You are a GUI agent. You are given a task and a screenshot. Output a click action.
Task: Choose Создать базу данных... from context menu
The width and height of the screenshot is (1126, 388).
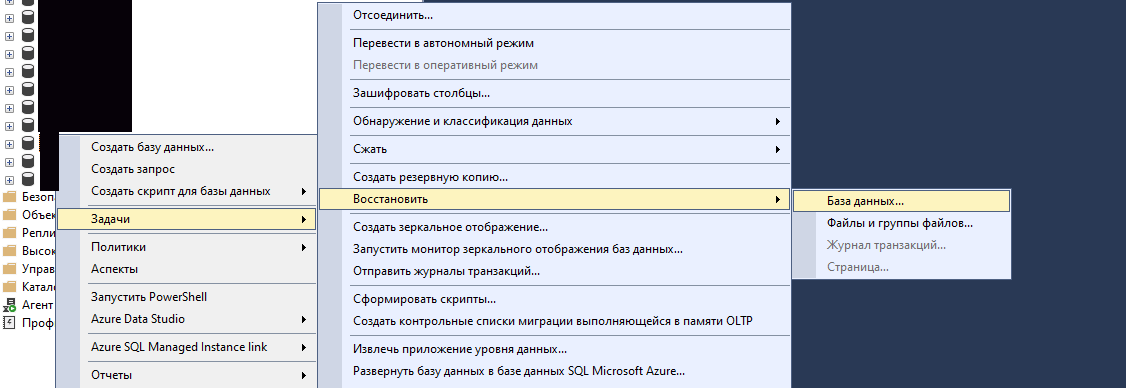[x=186, y=147]
